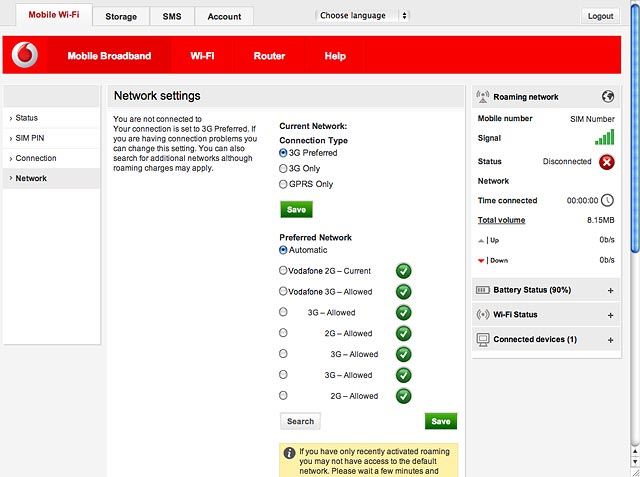Open the Mobile Broadband menu
Viewport: 640px width, 477px height.
tap(109, 56)
